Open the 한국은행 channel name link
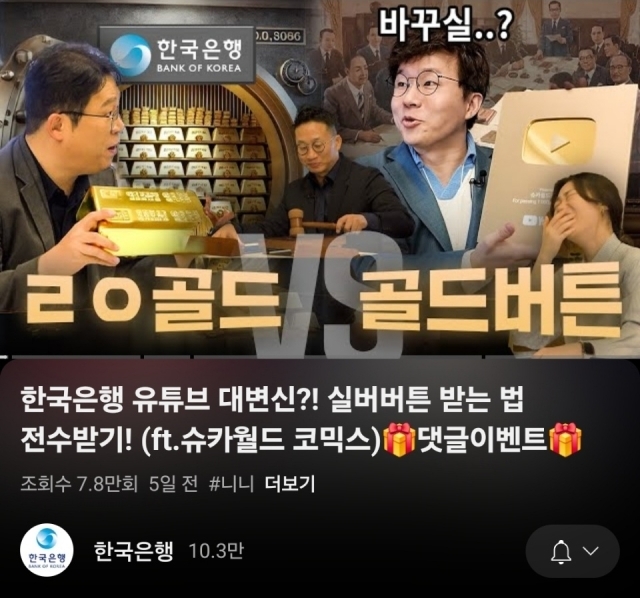Viewport: 640px width, 598px height. [133, 551]
